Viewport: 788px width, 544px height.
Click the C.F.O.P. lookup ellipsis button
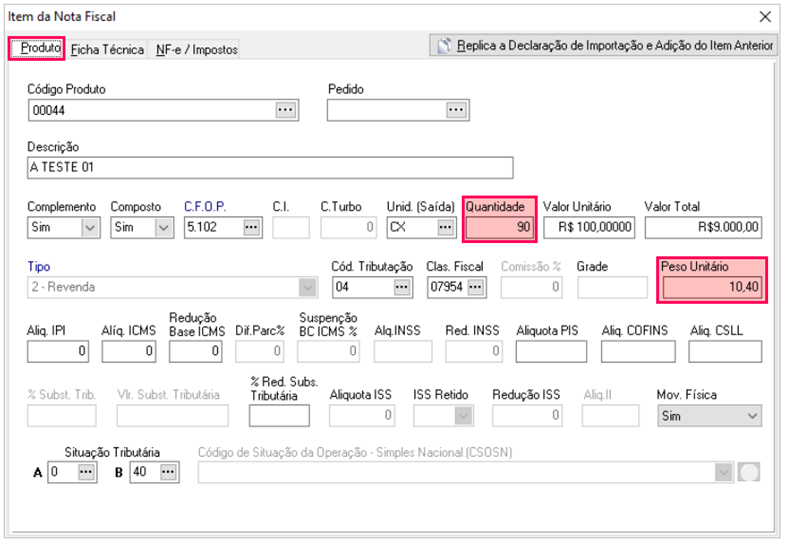pos(251,228)
